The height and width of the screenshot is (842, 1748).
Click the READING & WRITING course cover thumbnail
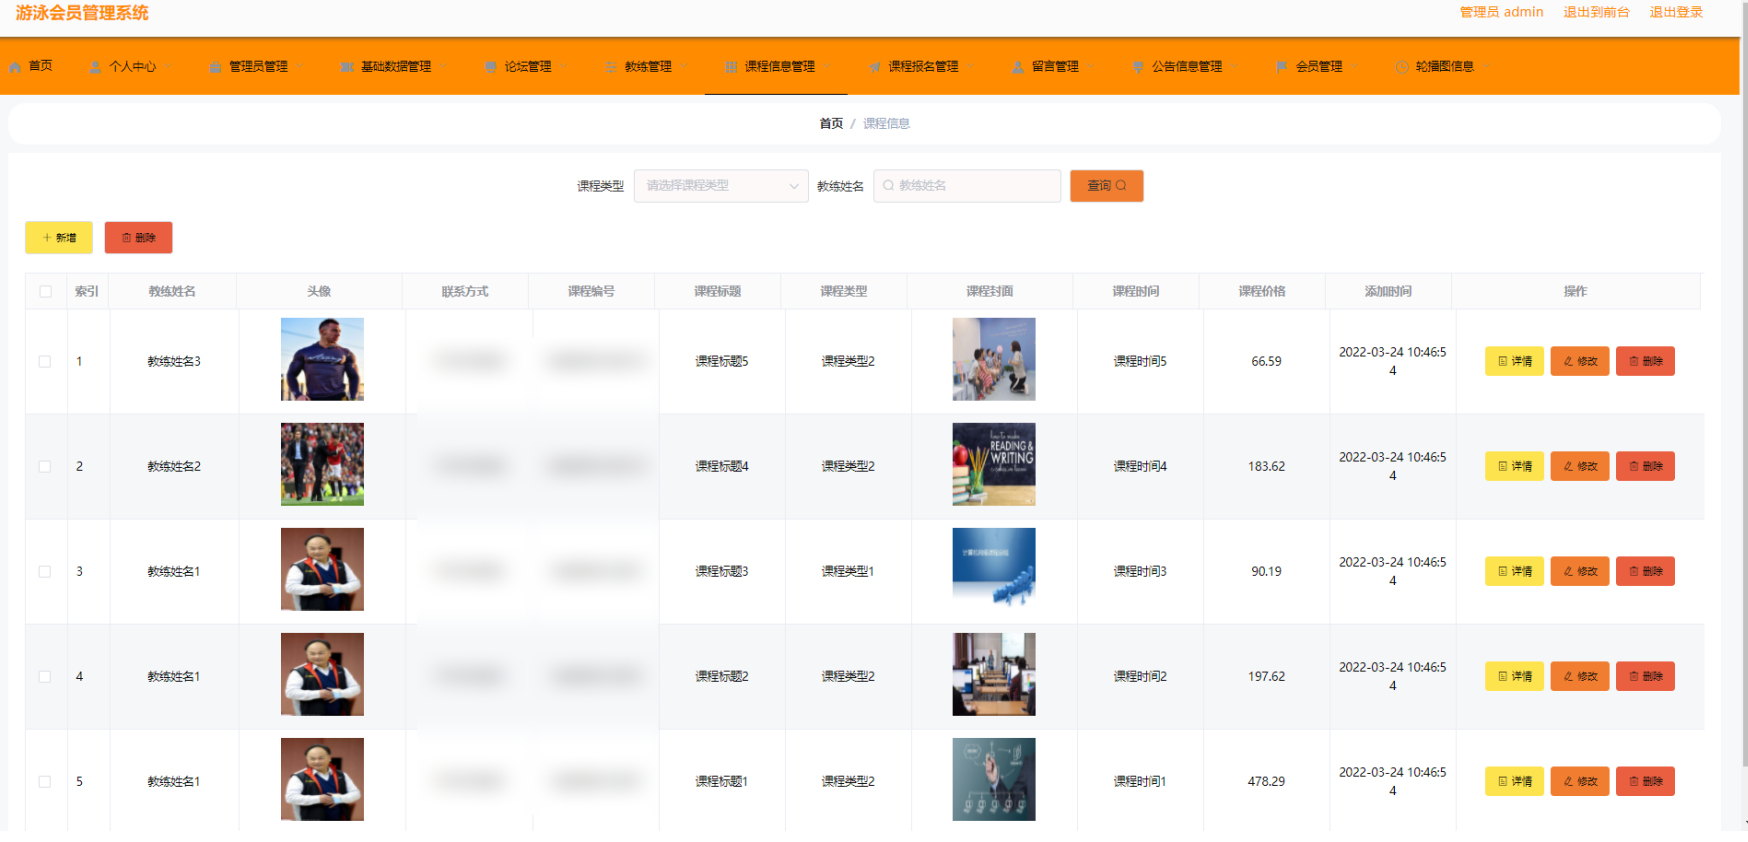click(994, 464)
